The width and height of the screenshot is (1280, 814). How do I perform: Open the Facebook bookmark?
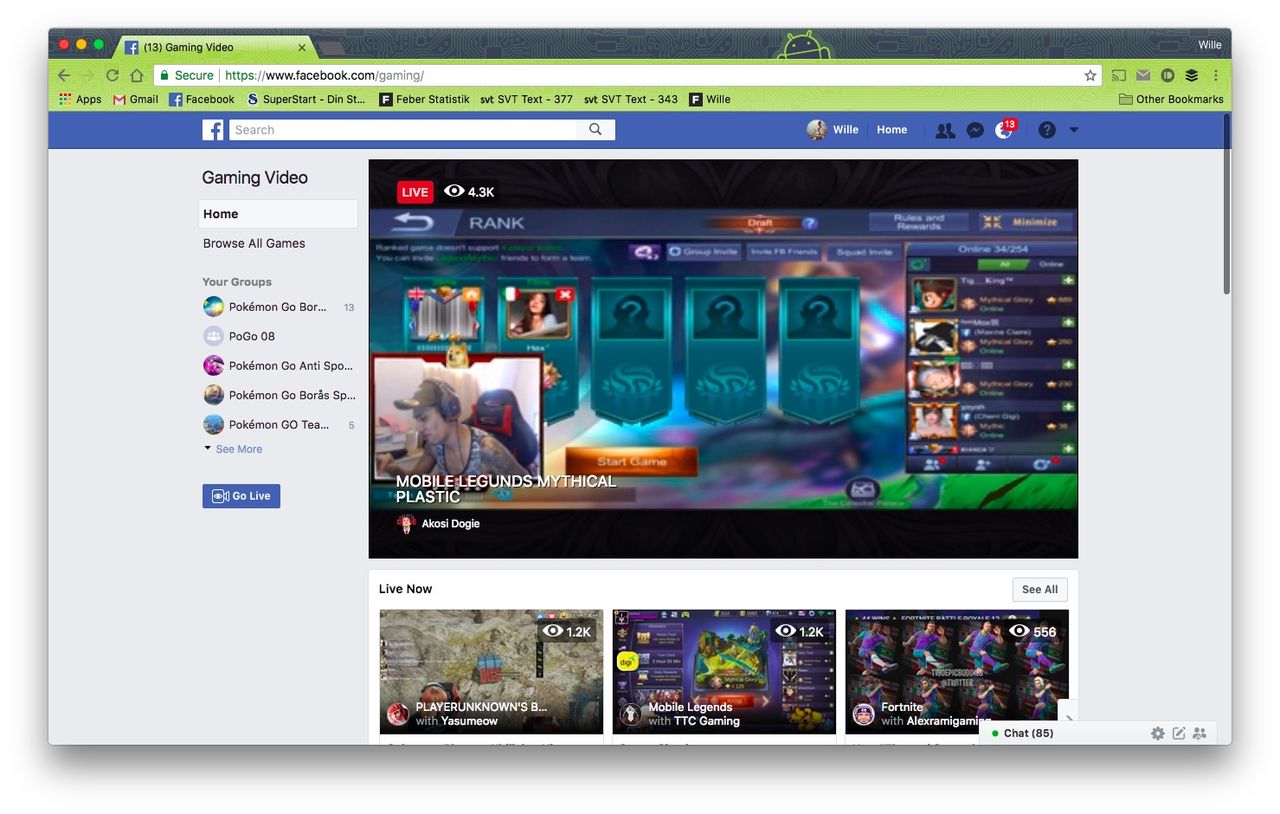[202, 99]
